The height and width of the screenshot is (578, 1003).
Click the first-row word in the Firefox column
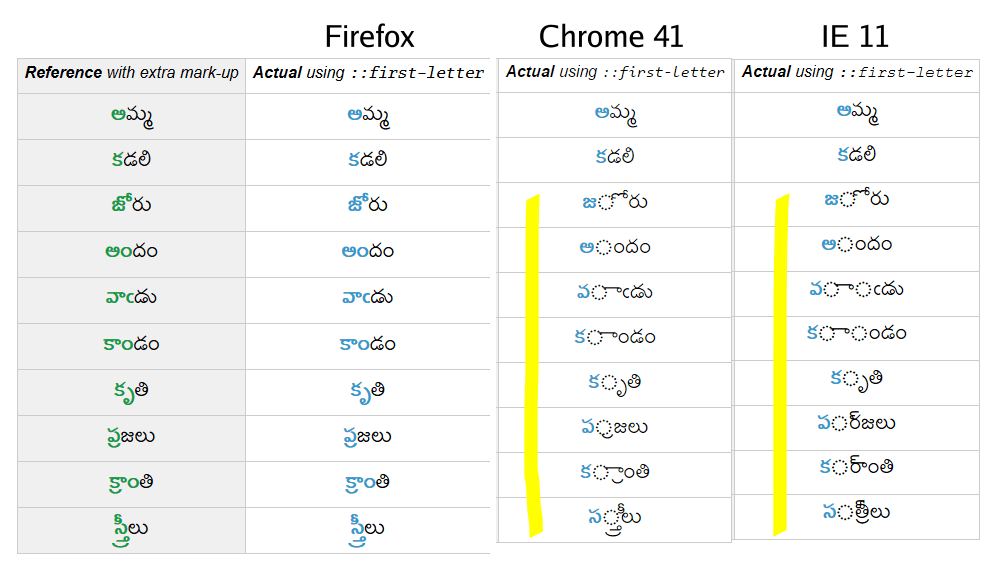(368, 116)
